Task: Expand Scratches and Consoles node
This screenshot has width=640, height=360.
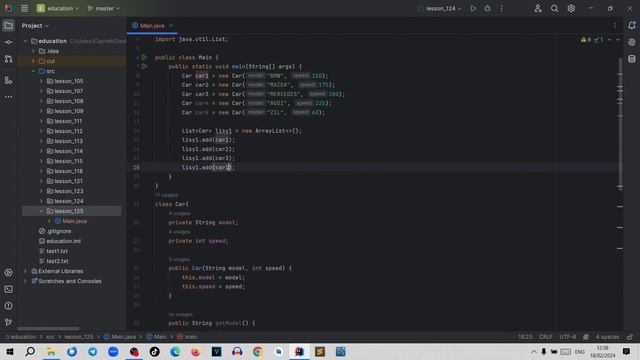Action: [25, 281]
